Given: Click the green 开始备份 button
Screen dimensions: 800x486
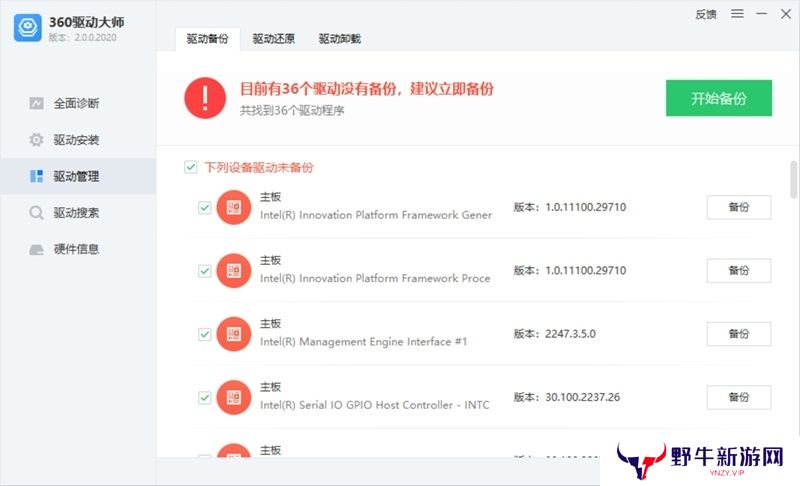Looking at the screenshot, I should 718,98.
